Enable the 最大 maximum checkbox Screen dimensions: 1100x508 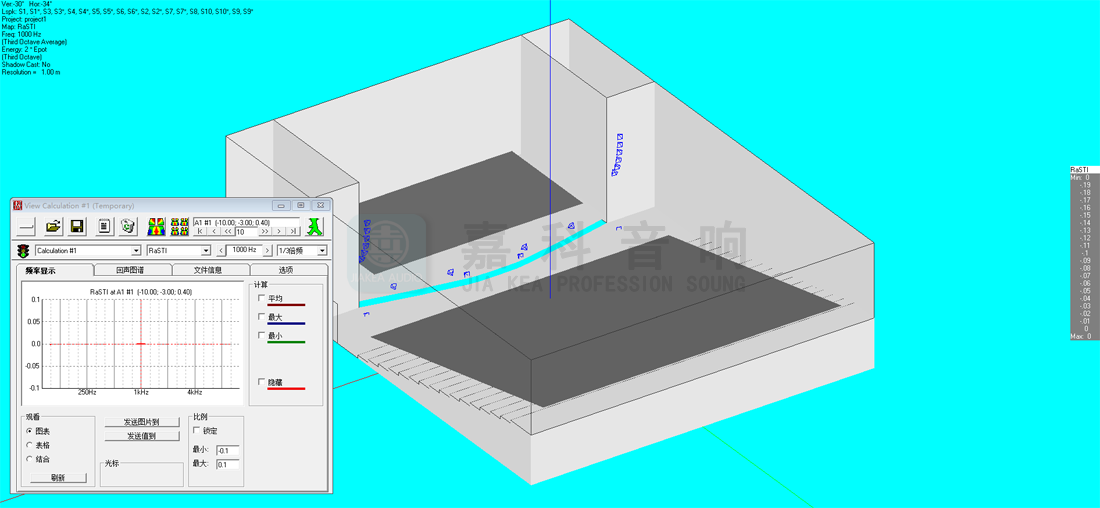coord(262,317)
